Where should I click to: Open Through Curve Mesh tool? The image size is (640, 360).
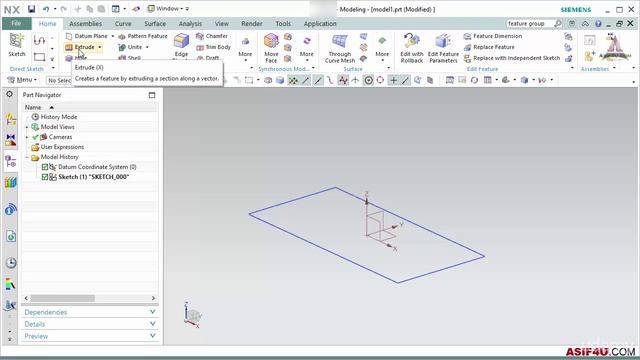coord(340,48)
